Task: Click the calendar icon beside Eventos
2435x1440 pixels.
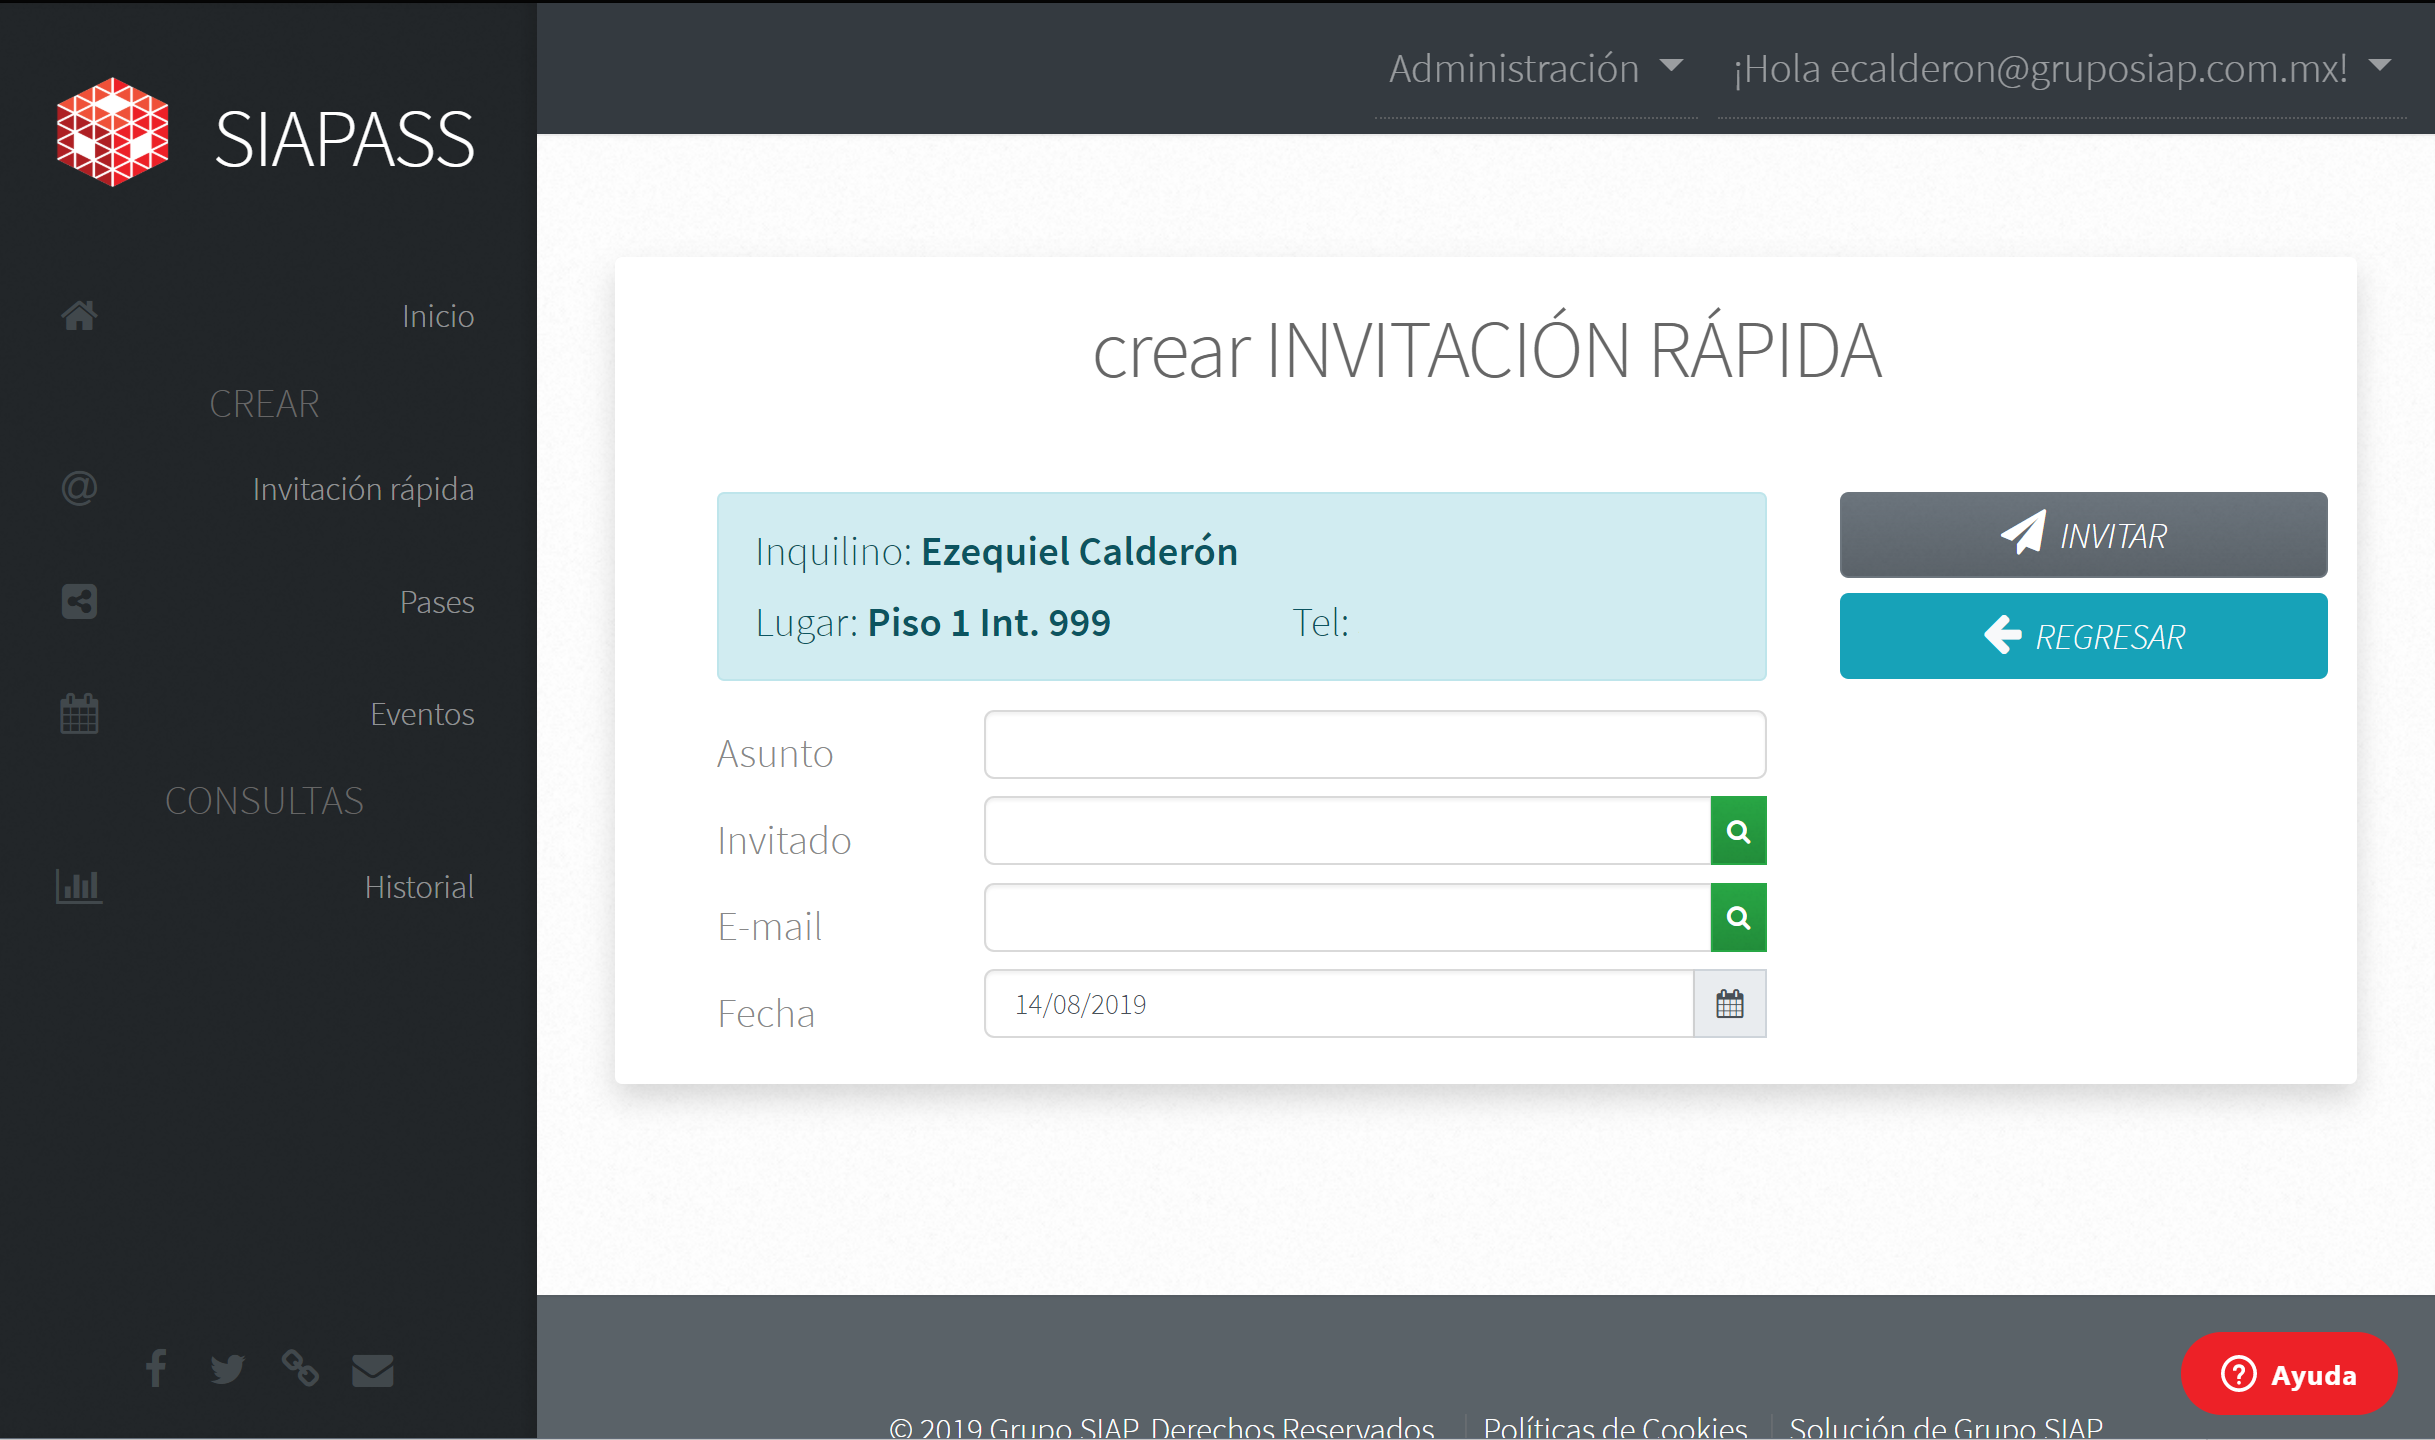Action: coord(79,713)
